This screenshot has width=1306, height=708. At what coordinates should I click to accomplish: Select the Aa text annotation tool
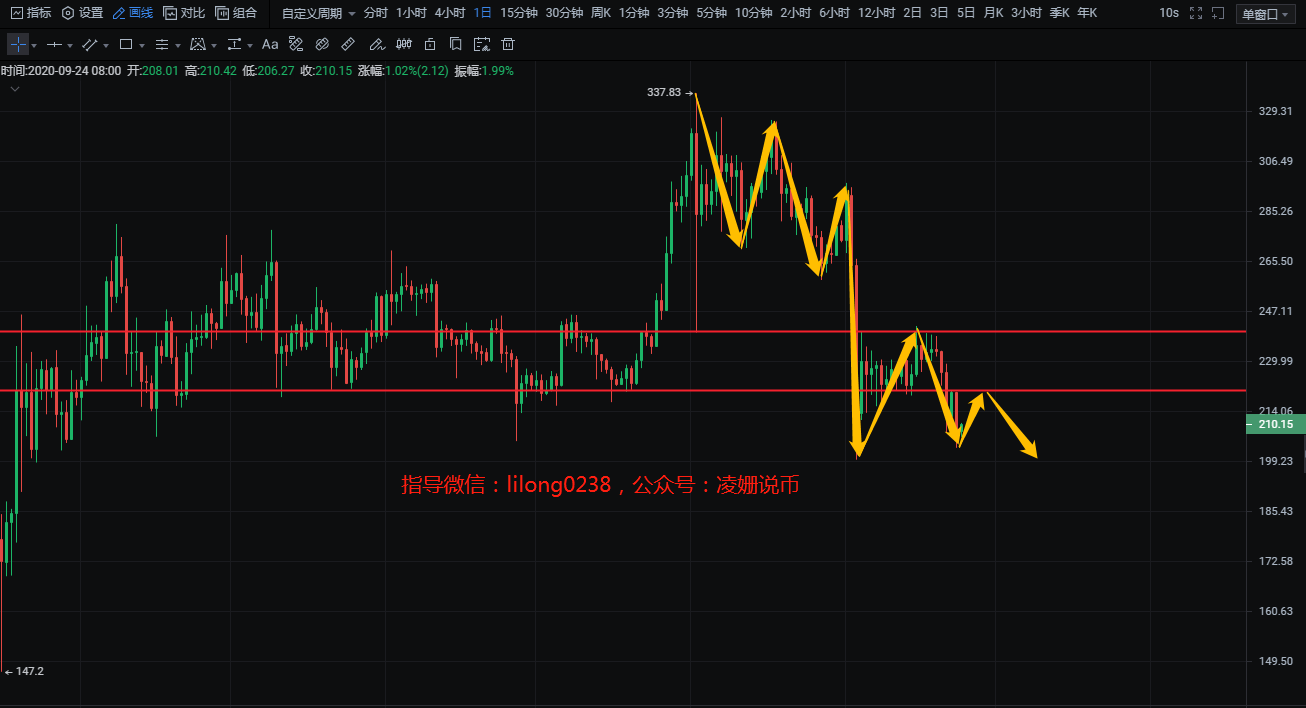[270, 45]
